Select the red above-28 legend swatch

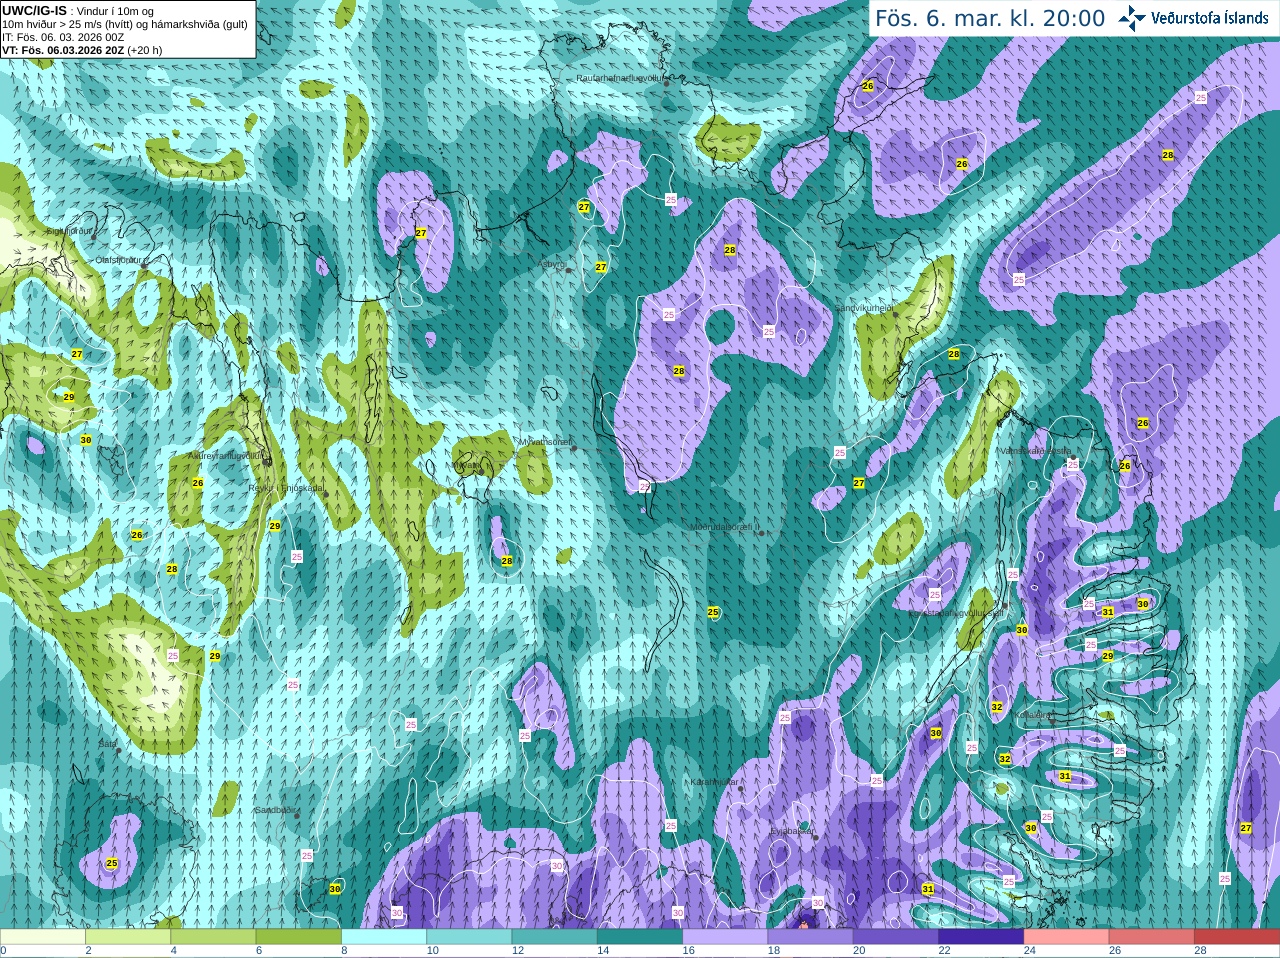click(1237, 937)
